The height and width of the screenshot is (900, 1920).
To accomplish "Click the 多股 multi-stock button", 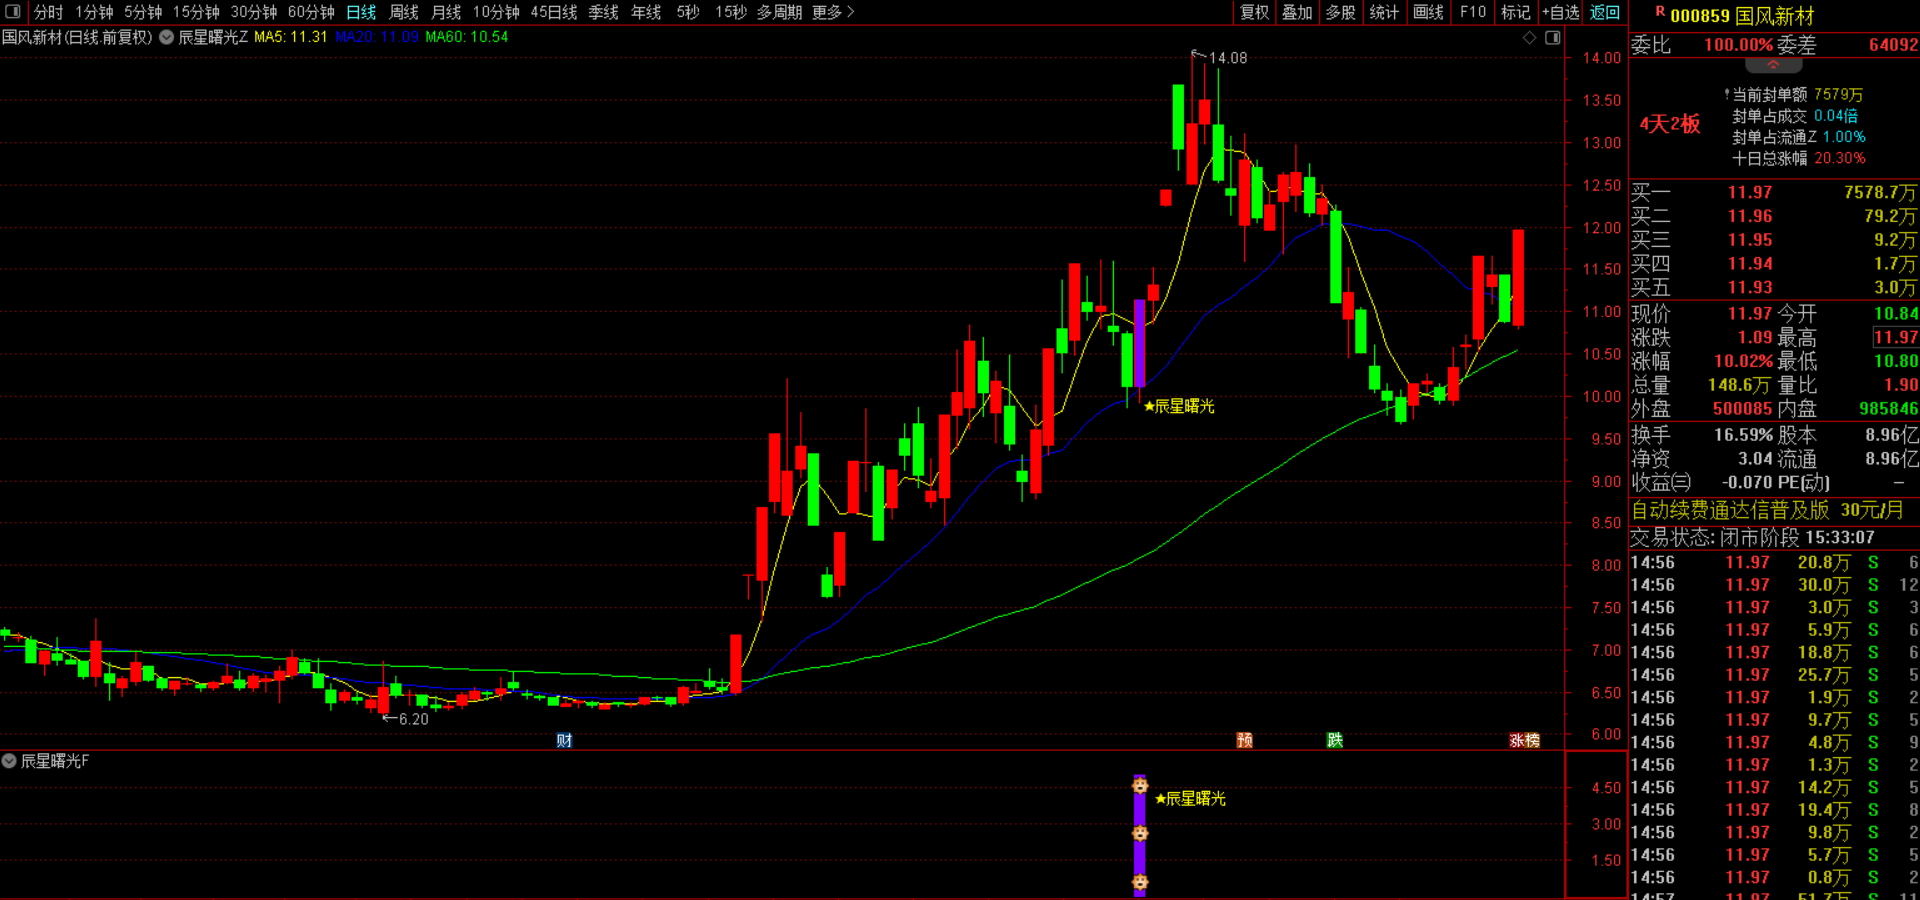I will tap(1340, 12).
